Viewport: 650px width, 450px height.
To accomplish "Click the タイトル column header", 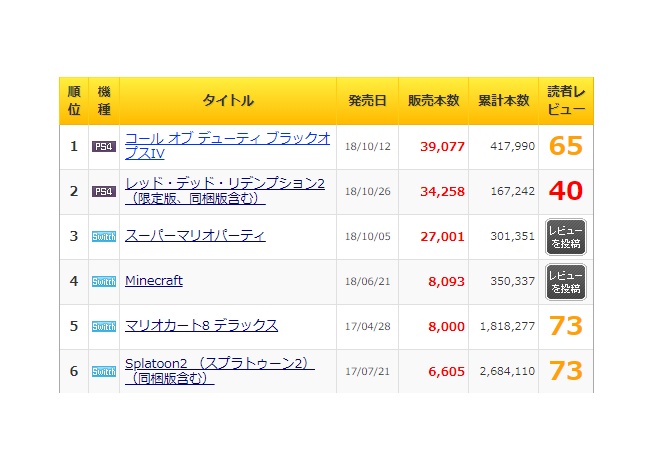I will click(x=228, y=101).
